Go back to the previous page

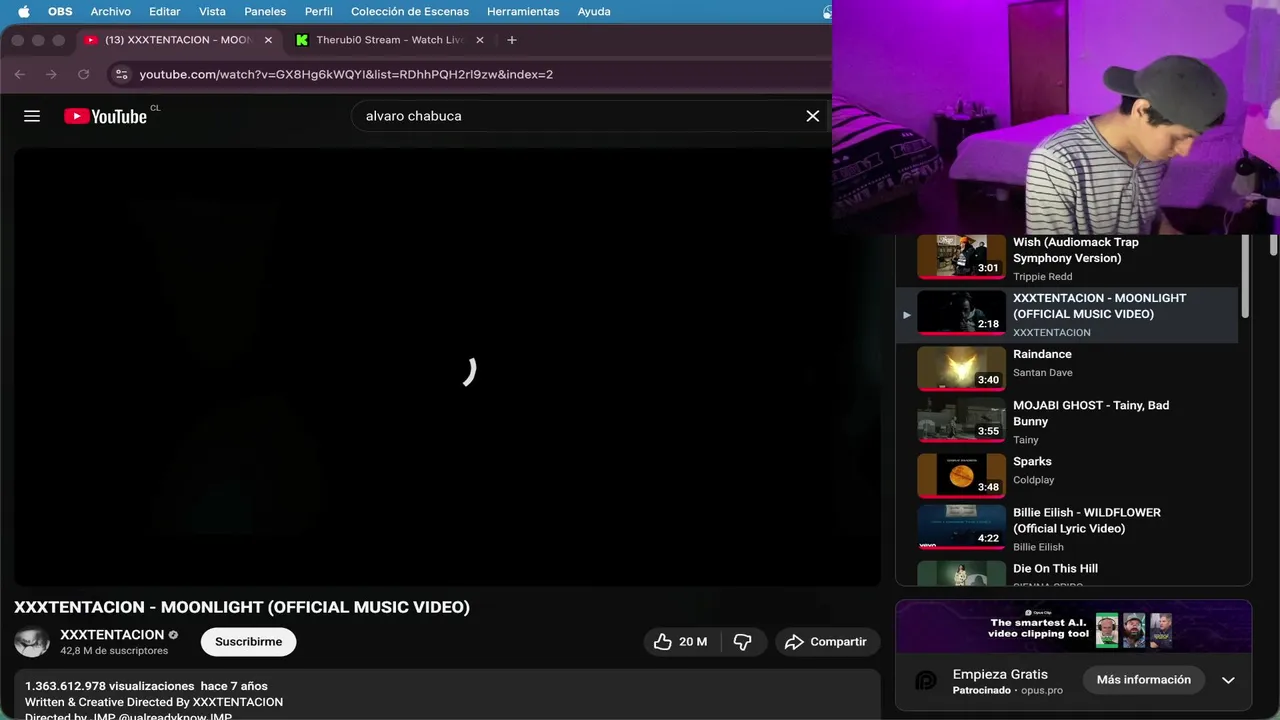tap(20, 74)
